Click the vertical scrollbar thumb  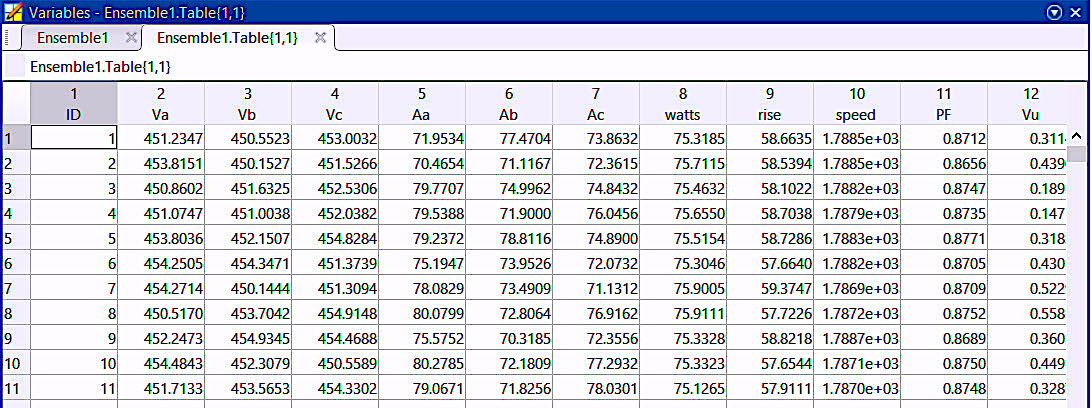(1077, 153)
